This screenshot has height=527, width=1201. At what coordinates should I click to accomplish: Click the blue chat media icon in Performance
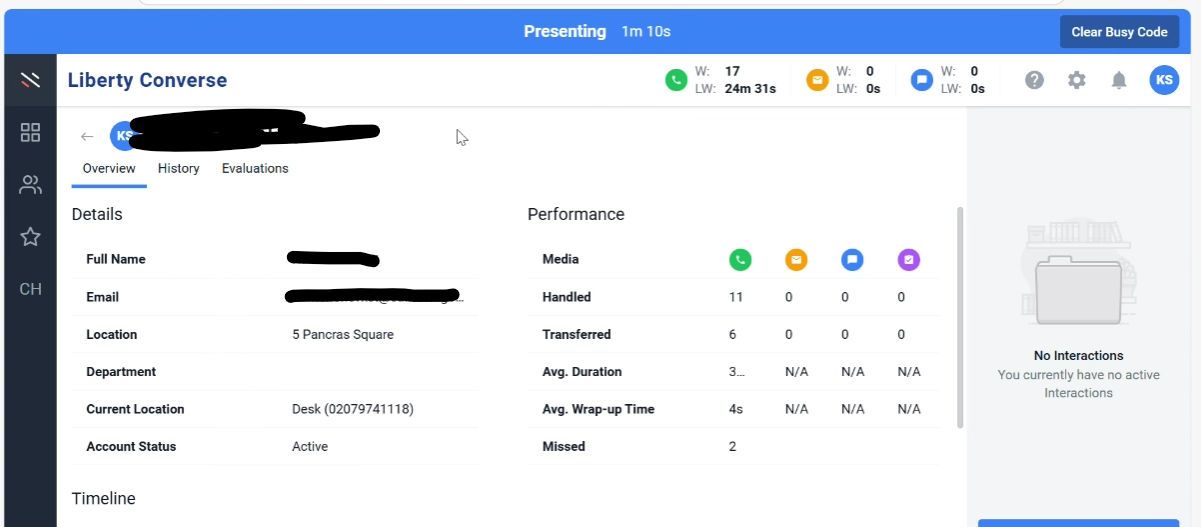click(x=852, y=260)
